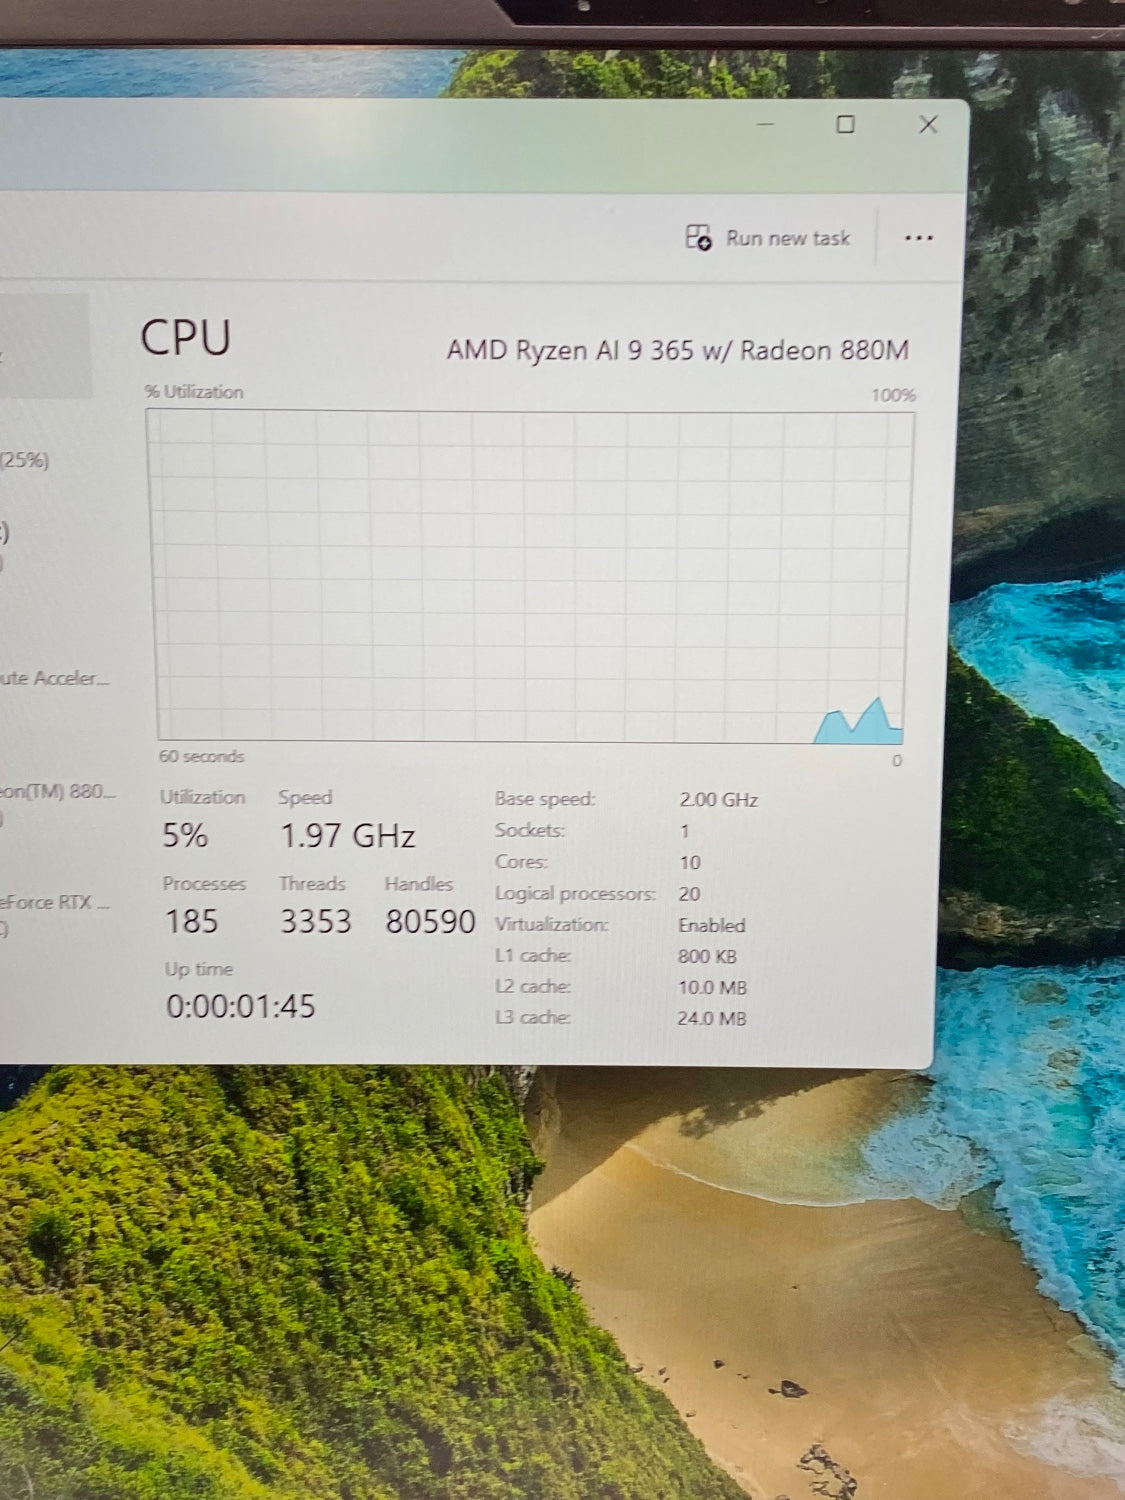
Task: Click the Run new task icon
Action: click(698, 238)
